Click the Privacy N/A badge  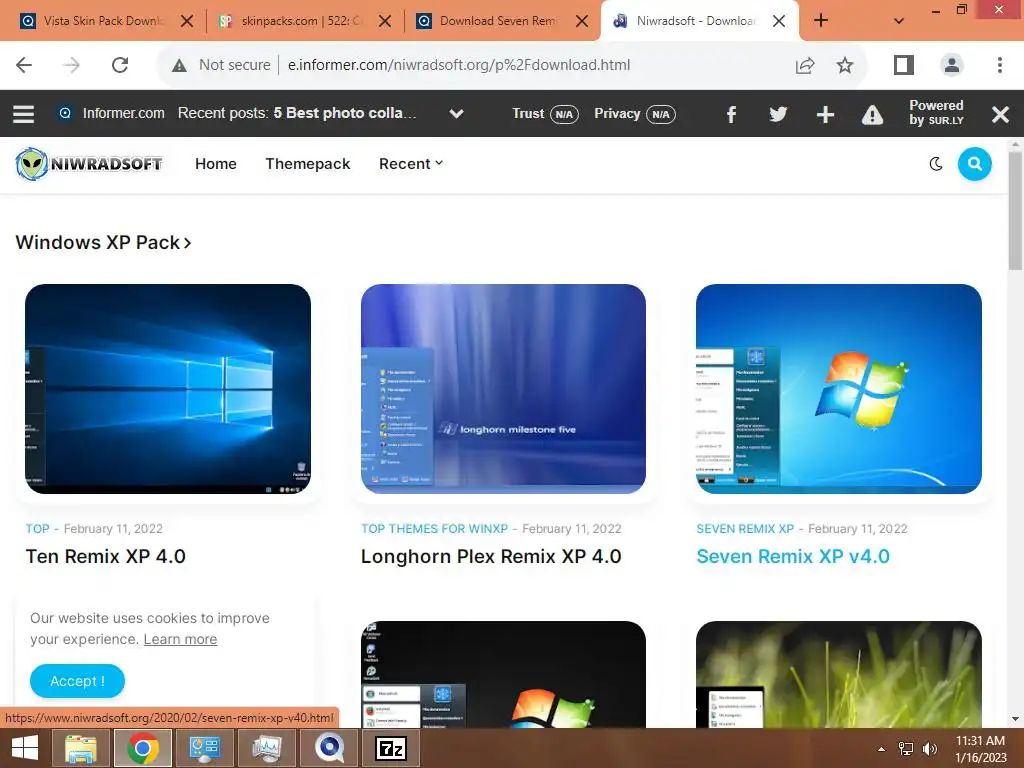tap(635, 114)
